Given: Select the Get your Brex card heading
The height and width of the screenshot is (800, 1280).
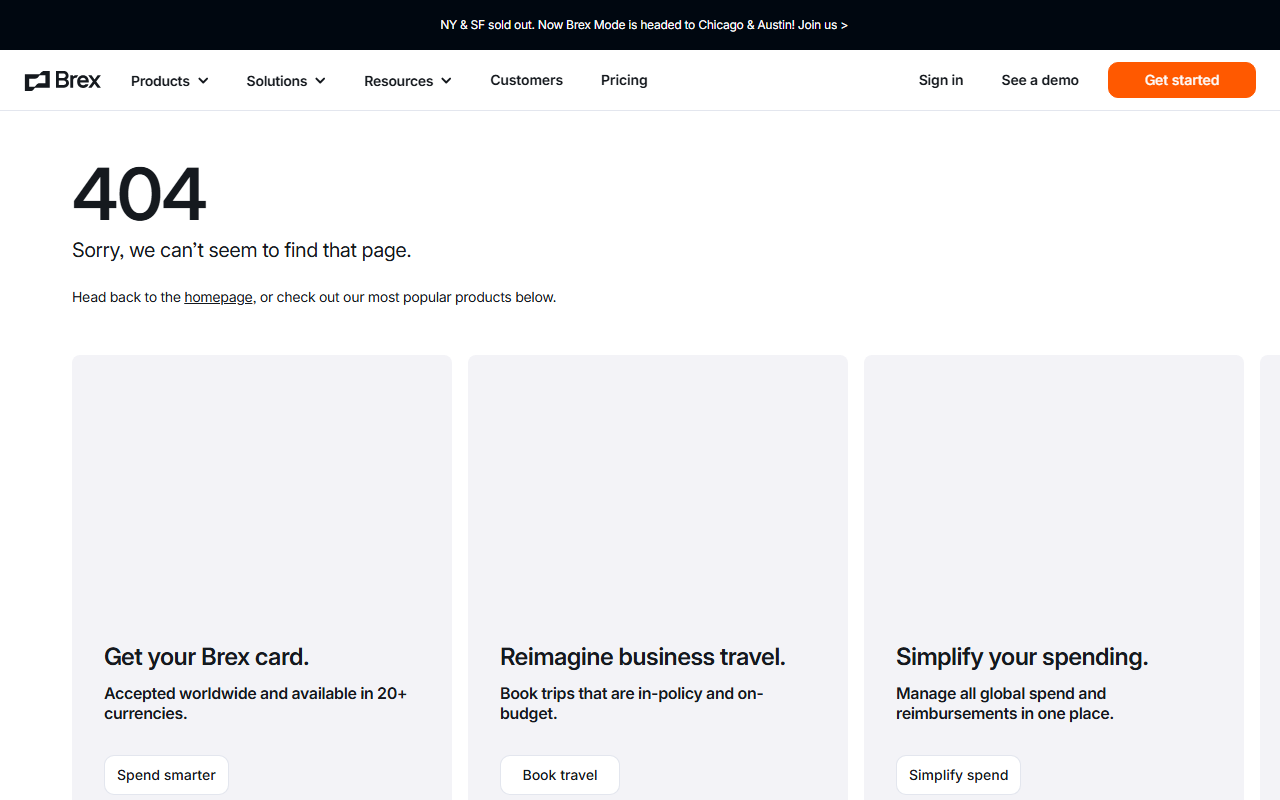Looking at the screenshot, I should 206,657.
